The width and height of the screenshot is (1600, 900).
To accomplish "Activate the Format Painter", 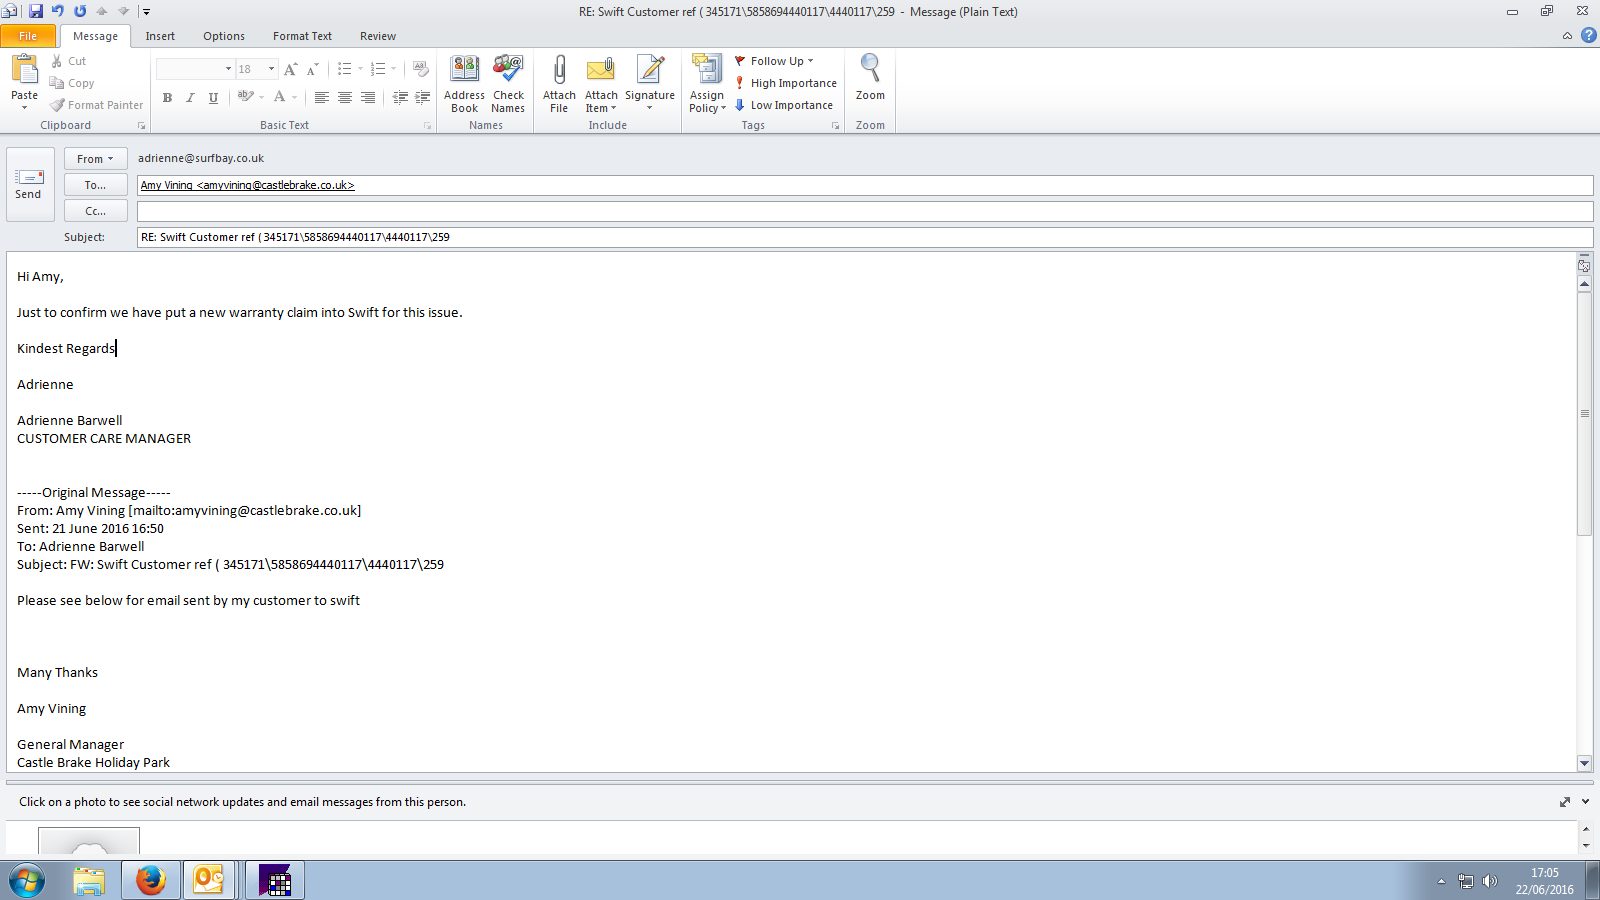I will tap(97, 105).
